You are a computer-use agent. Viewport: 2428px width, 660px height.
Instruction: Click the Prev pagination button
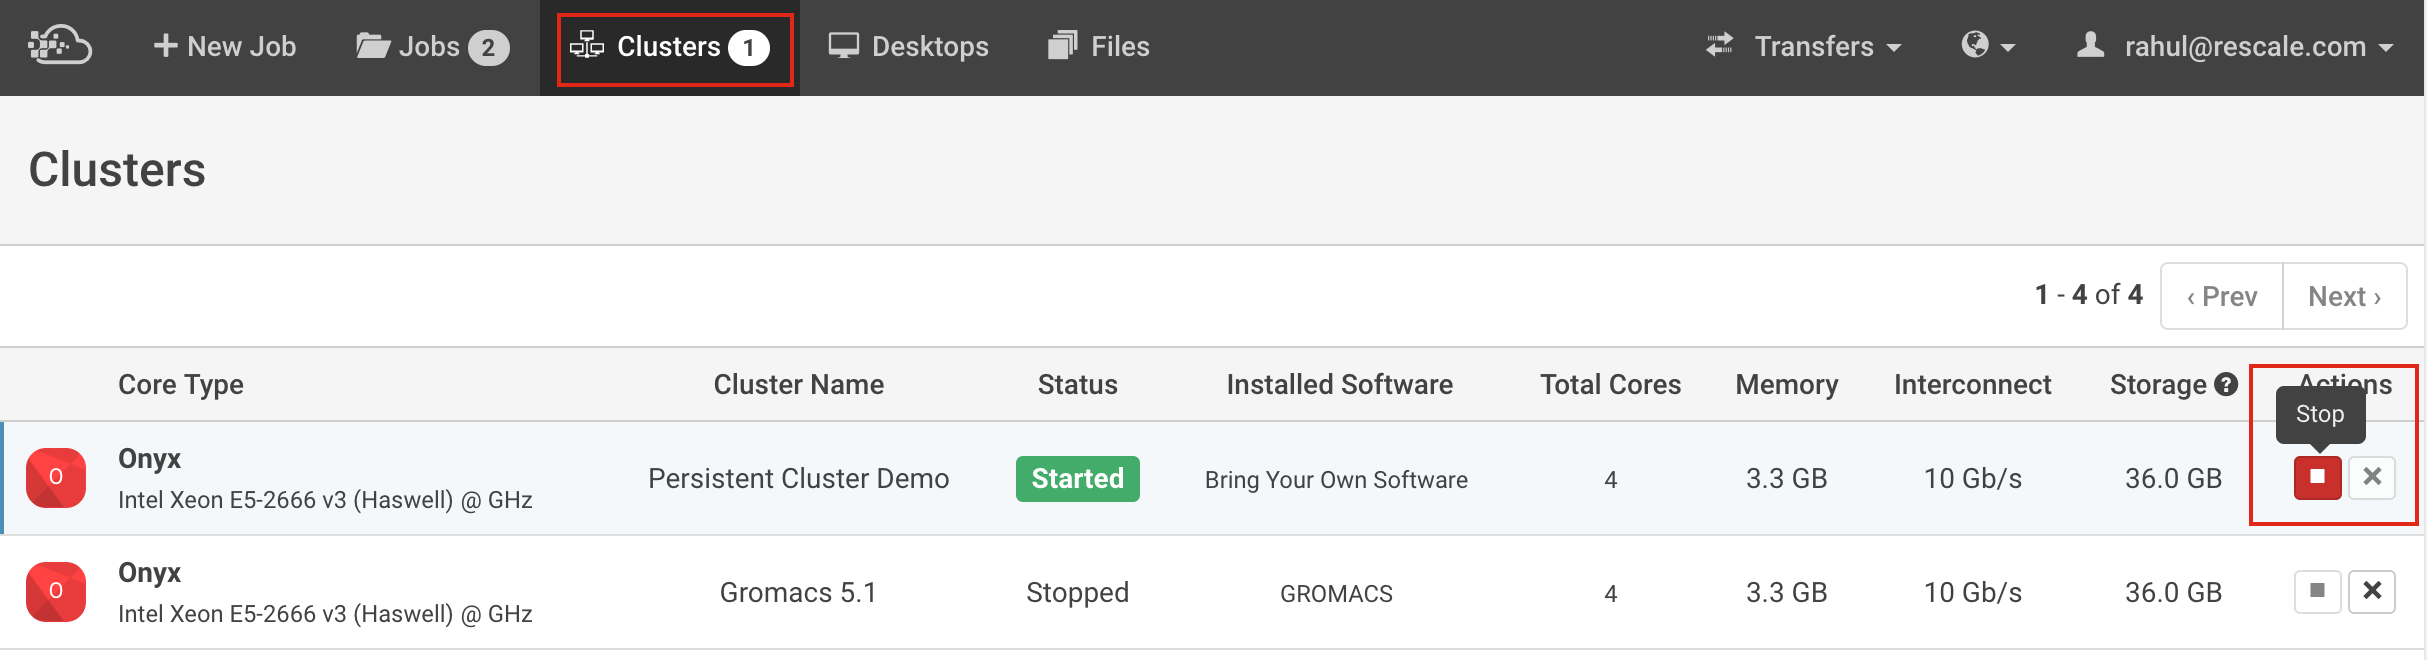click(x=2222, y=296)
